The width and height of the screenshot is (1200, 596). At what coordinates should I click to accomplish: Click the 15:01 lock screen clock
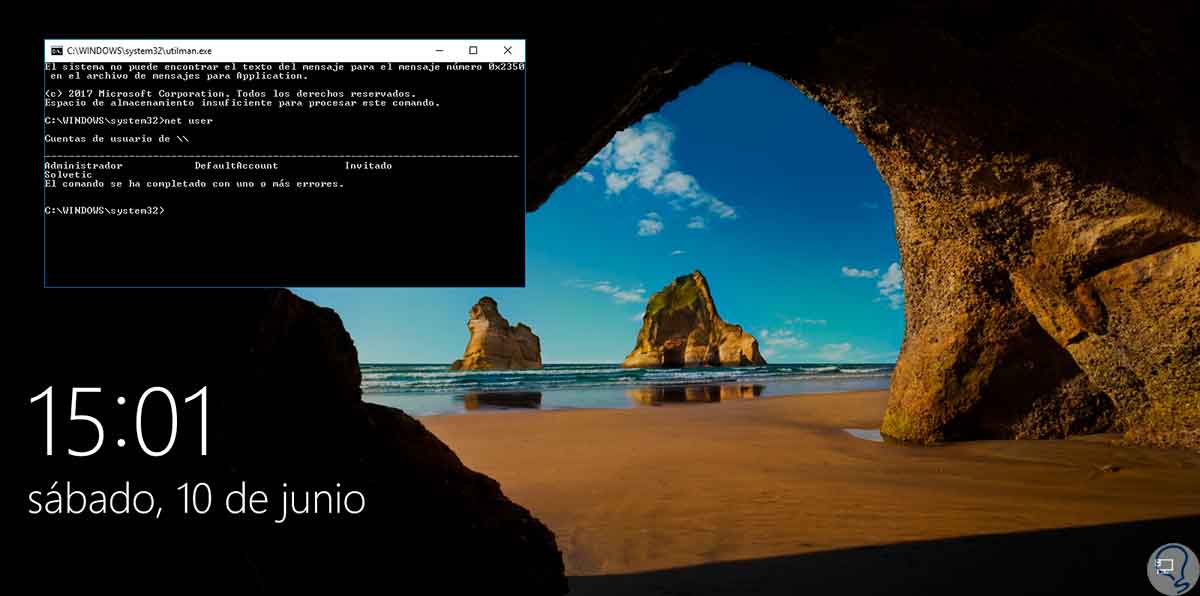click(122, 420)
